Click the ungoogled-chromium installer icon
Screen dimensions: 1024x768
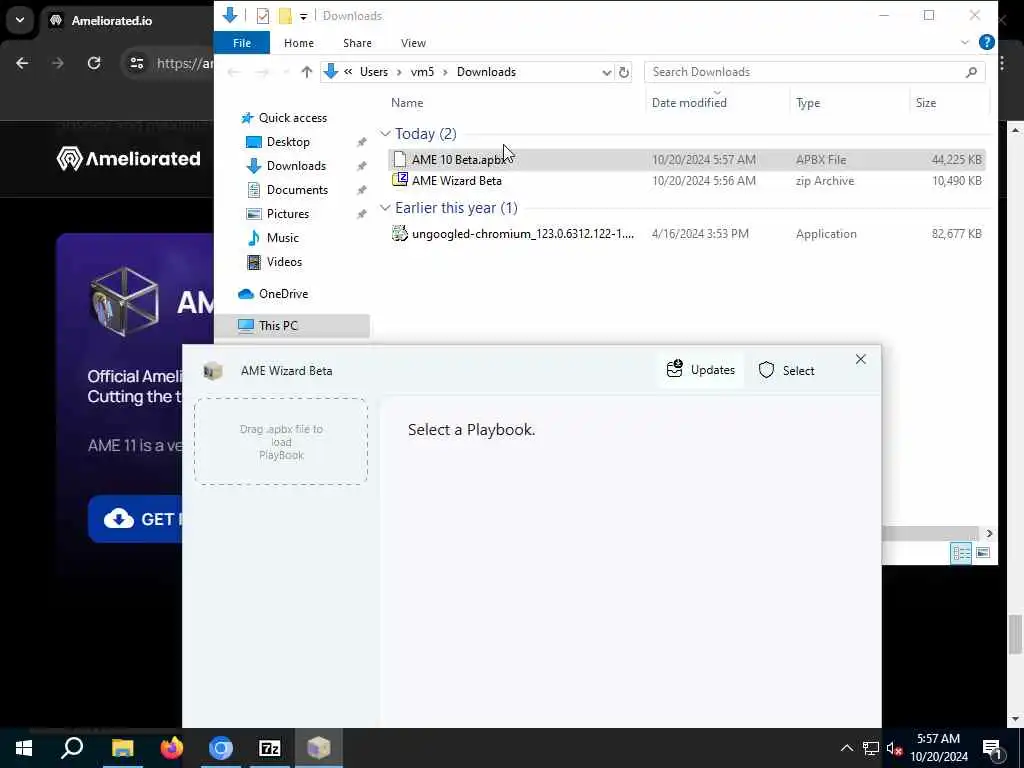(x=400, y=233)
